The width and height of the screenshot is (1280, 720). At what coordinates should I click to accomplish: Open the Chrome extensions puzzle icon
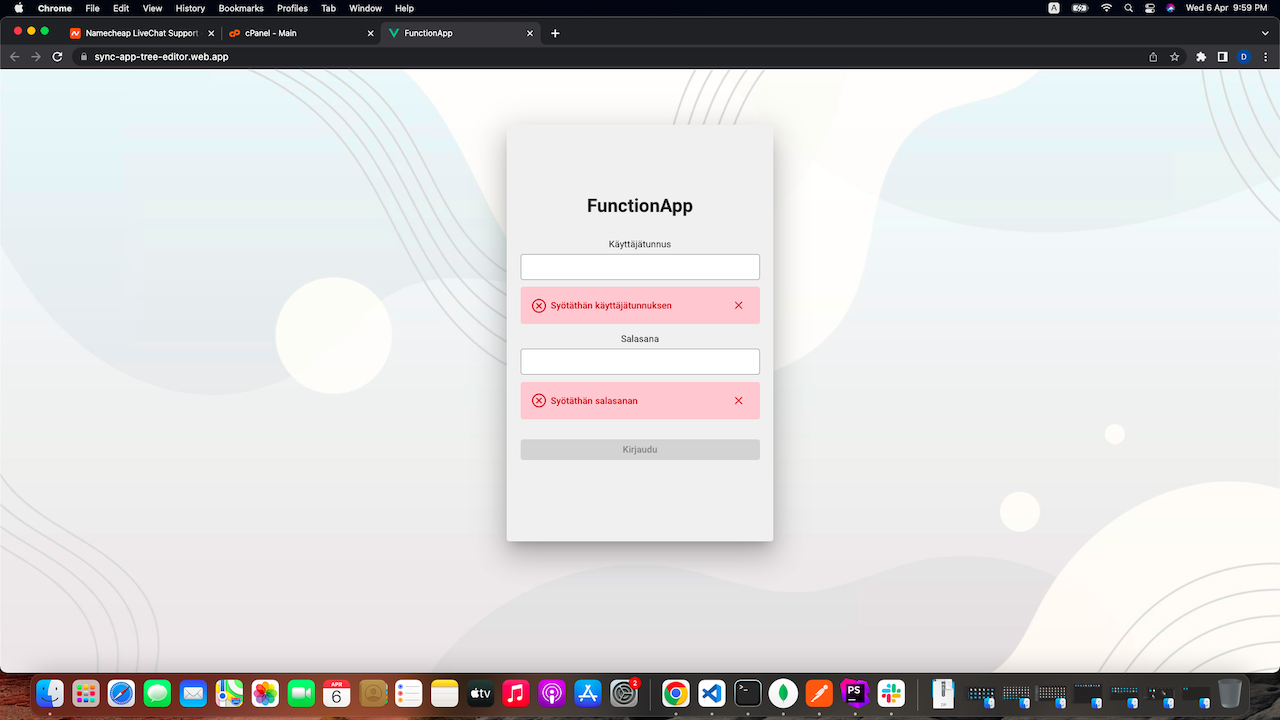1201,57
